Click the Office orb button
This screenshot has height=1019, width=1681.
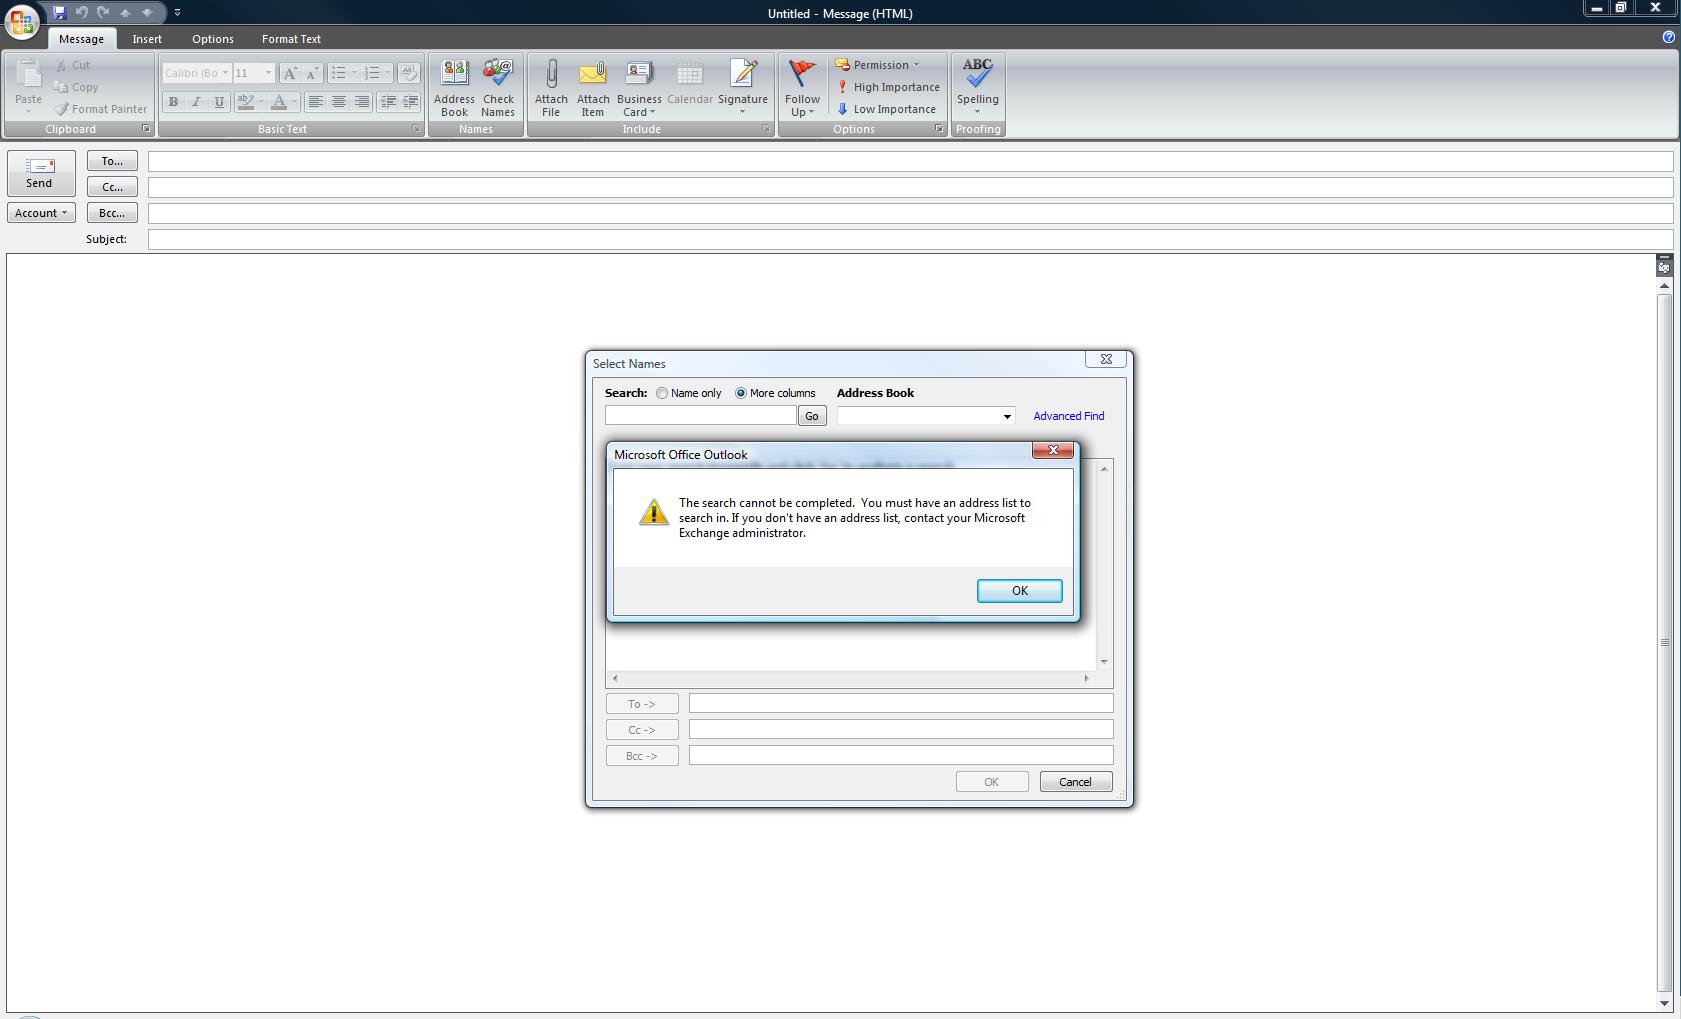[x=22, y=22]
